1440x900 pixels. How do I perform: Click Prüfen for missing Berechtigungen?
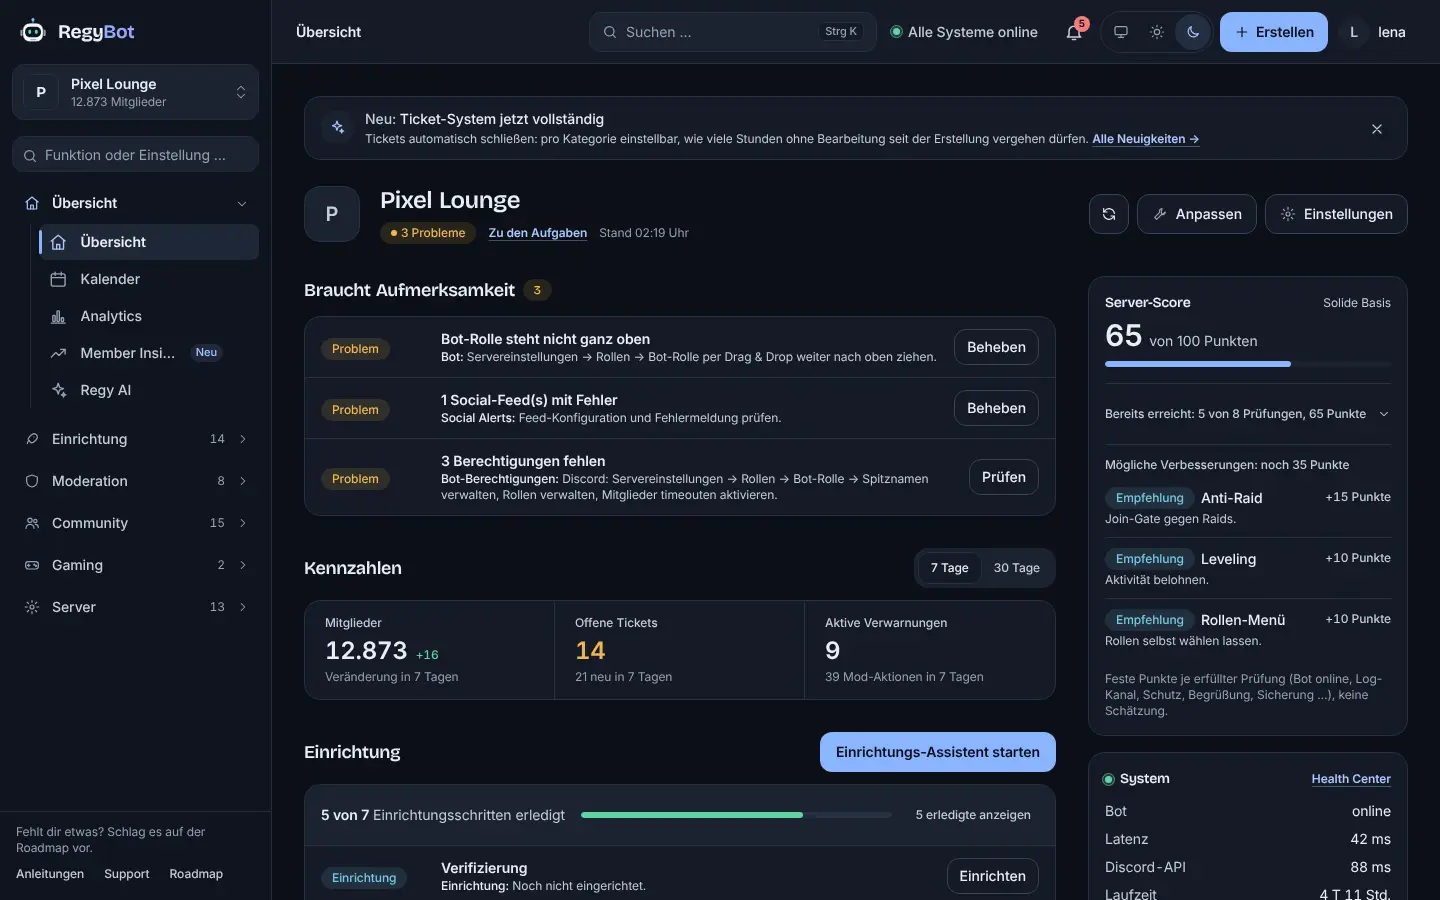pos(1004,477)
